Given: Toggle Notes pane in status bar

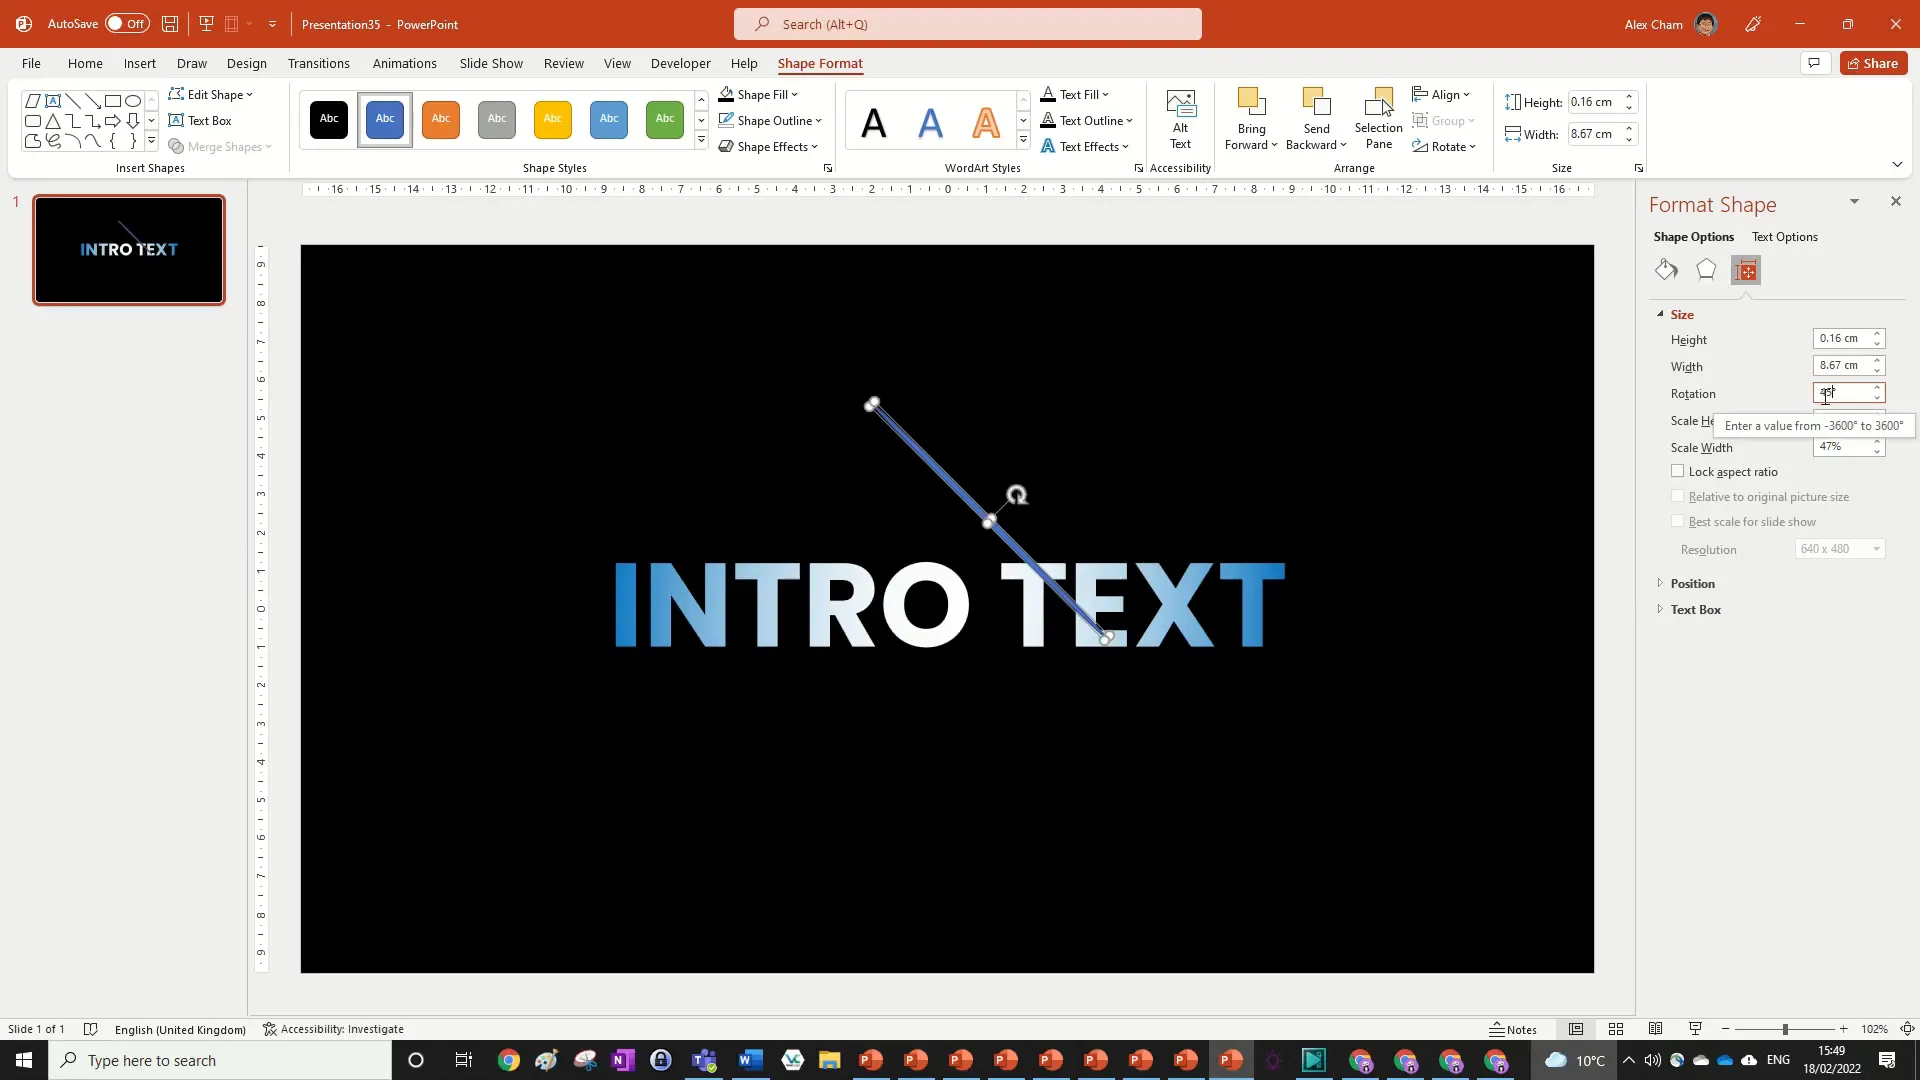Looking at the screenshot, I should click(x=1513, y=1029).
